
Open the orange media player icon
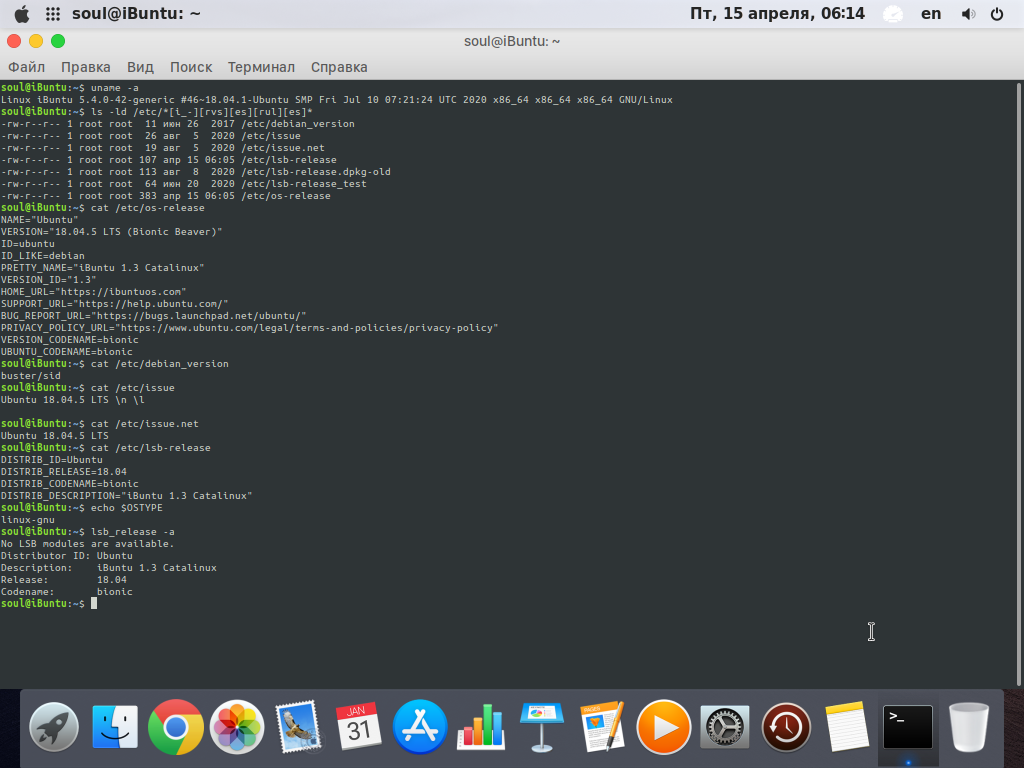pyautogui.click(x=664, y=727)
